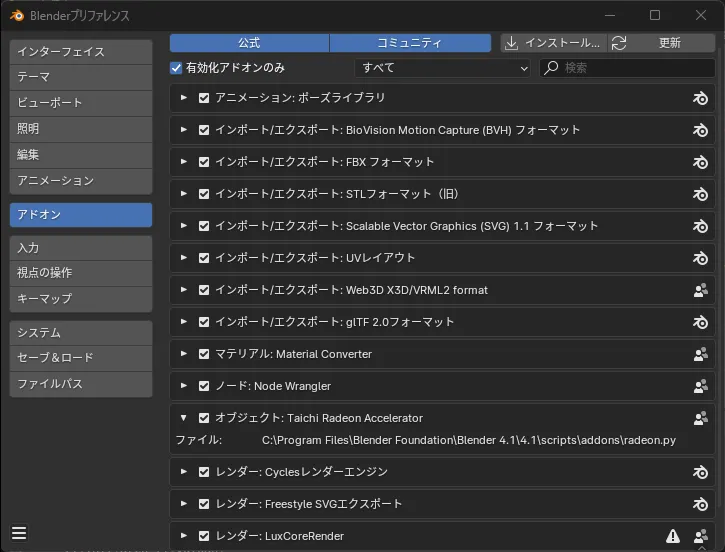Disable the FBX フォーマット add-on checkbox

pyautogui.click(x=204, y=162)
